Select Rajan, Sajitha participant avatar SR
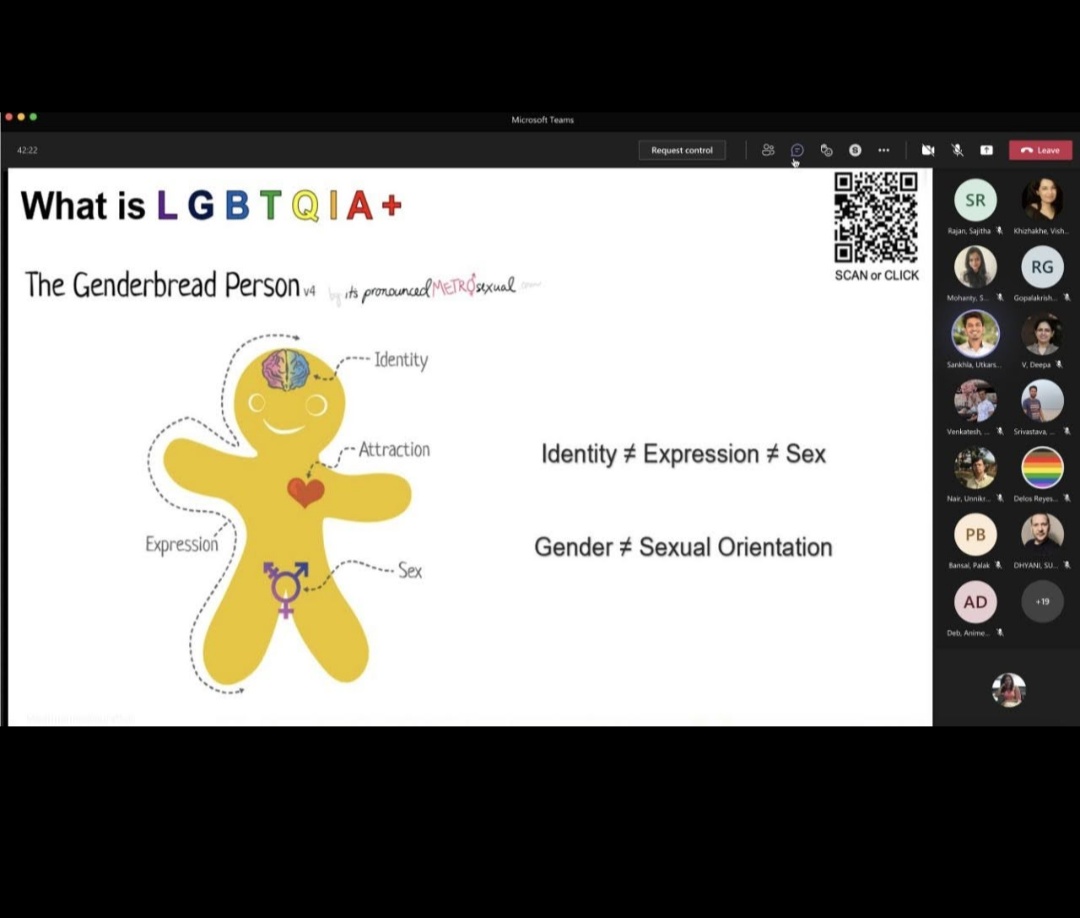Viewport: 1080px width, 918px height. tap(975, 200)
